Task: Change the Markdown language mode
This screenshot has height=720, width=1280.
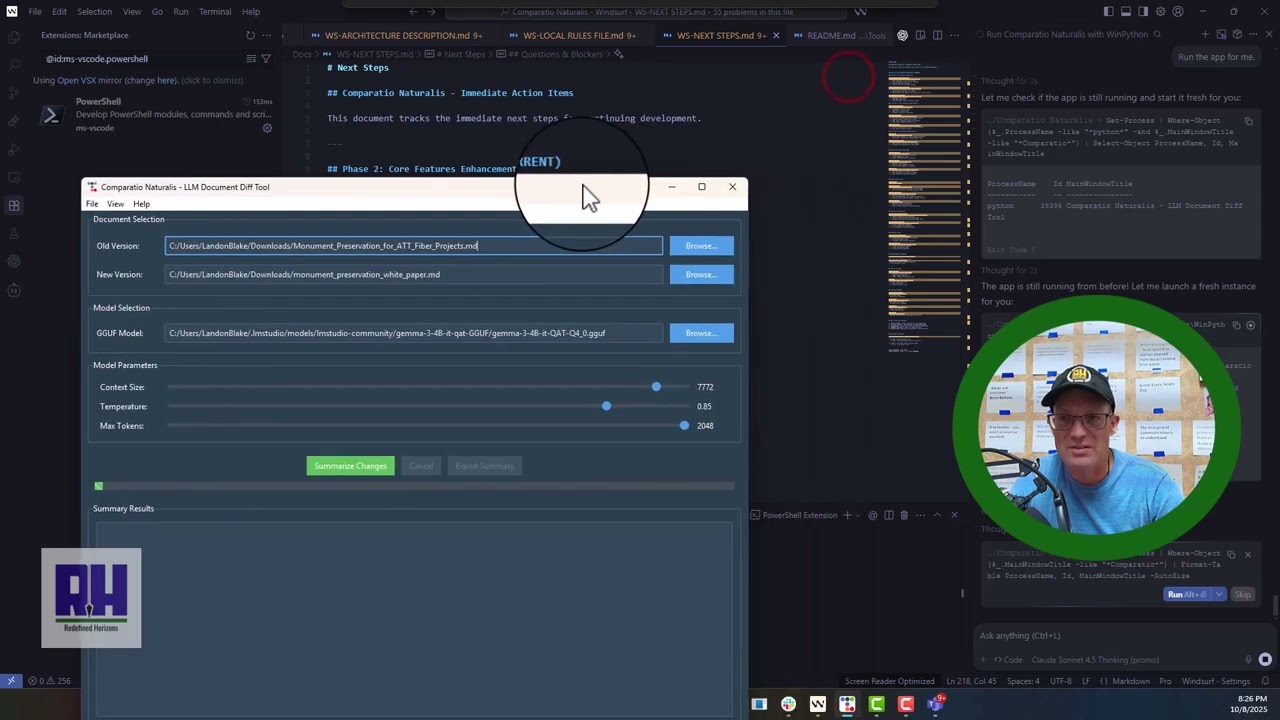Action: click(x=1131, y=681)
